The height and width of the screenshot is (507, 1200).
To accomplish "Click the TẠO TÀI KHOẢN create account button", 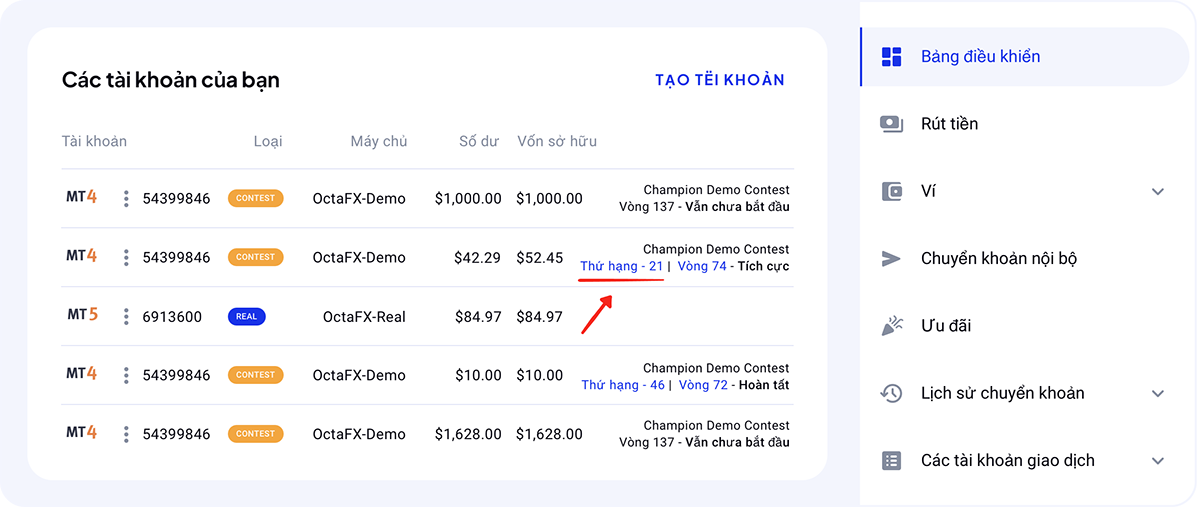I will coord(720,80).
